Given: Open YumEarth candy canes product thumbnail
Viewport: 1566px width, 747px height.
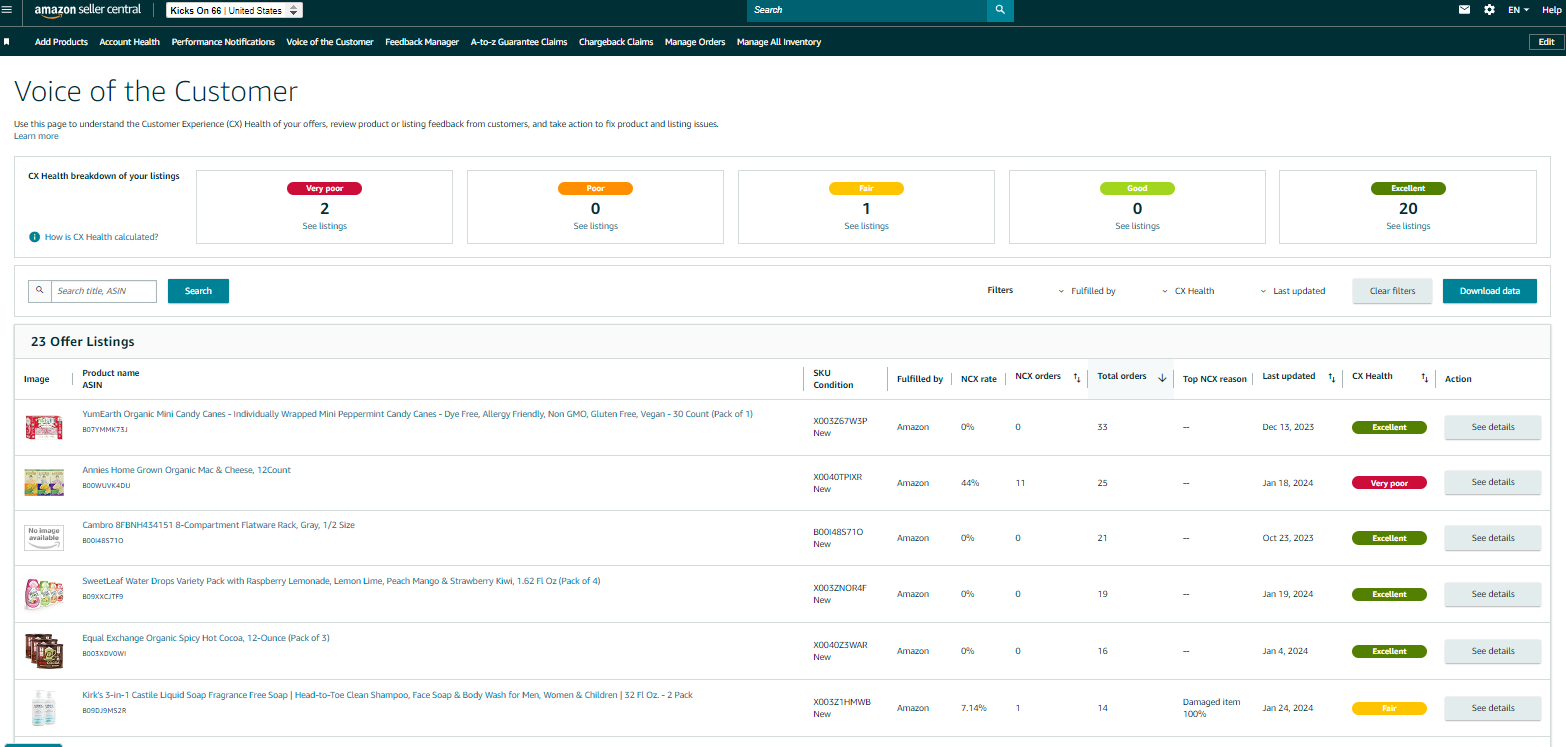Looking at the screenshot, I should 44,427.
